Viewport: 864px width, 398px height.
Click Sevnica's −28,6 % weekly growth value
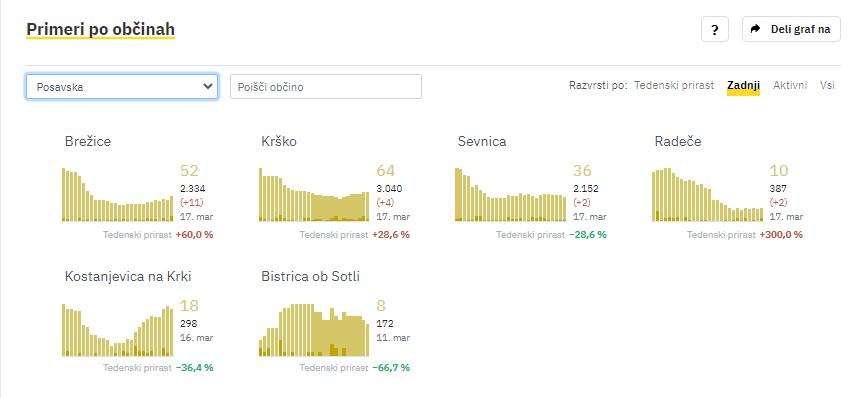(x=587, y=235)
